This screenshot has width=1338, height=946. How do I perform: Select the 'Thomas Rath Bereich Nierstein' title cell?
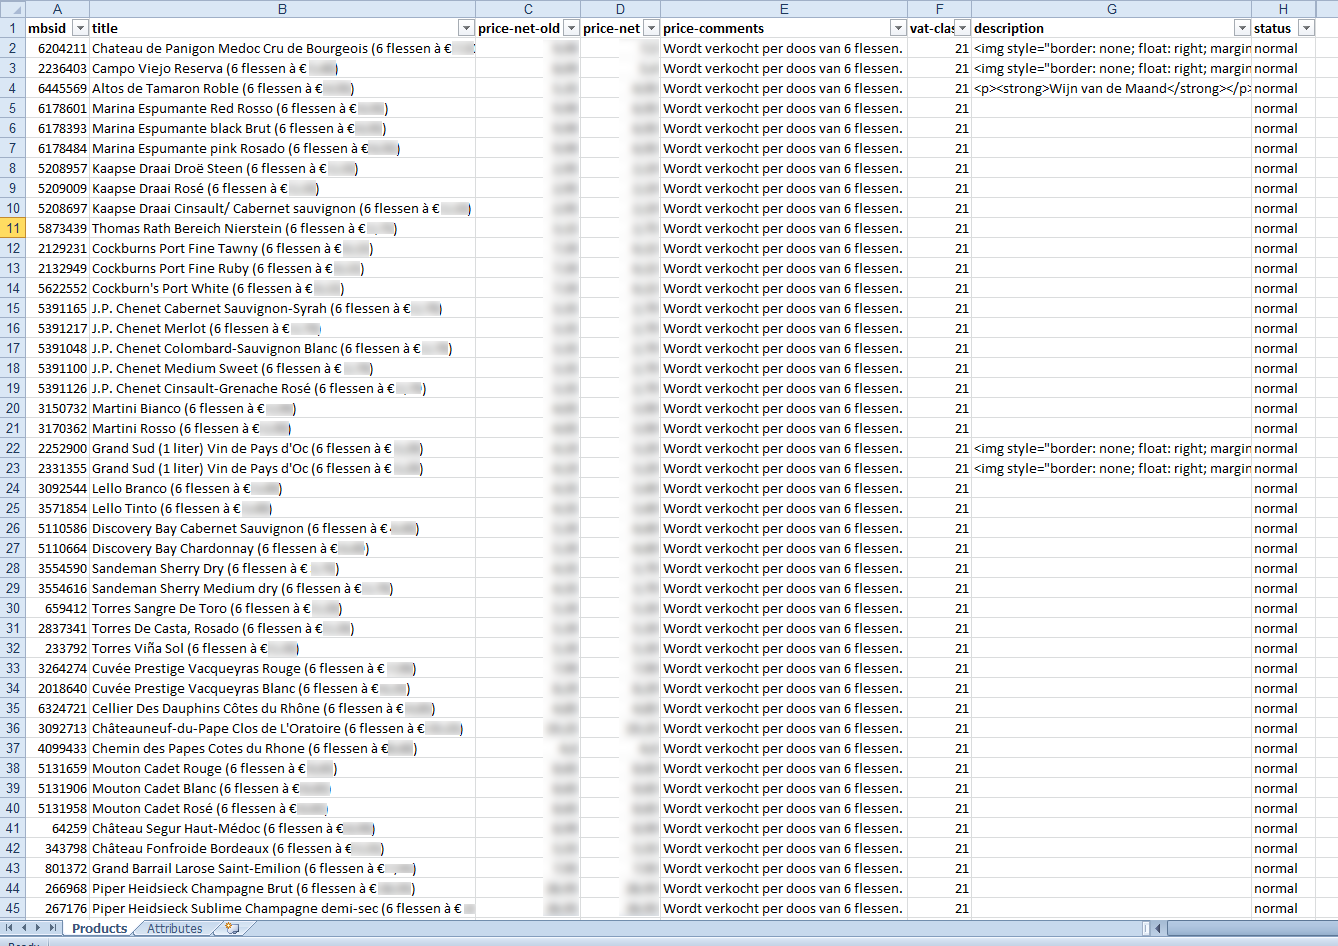click(282, 228)
